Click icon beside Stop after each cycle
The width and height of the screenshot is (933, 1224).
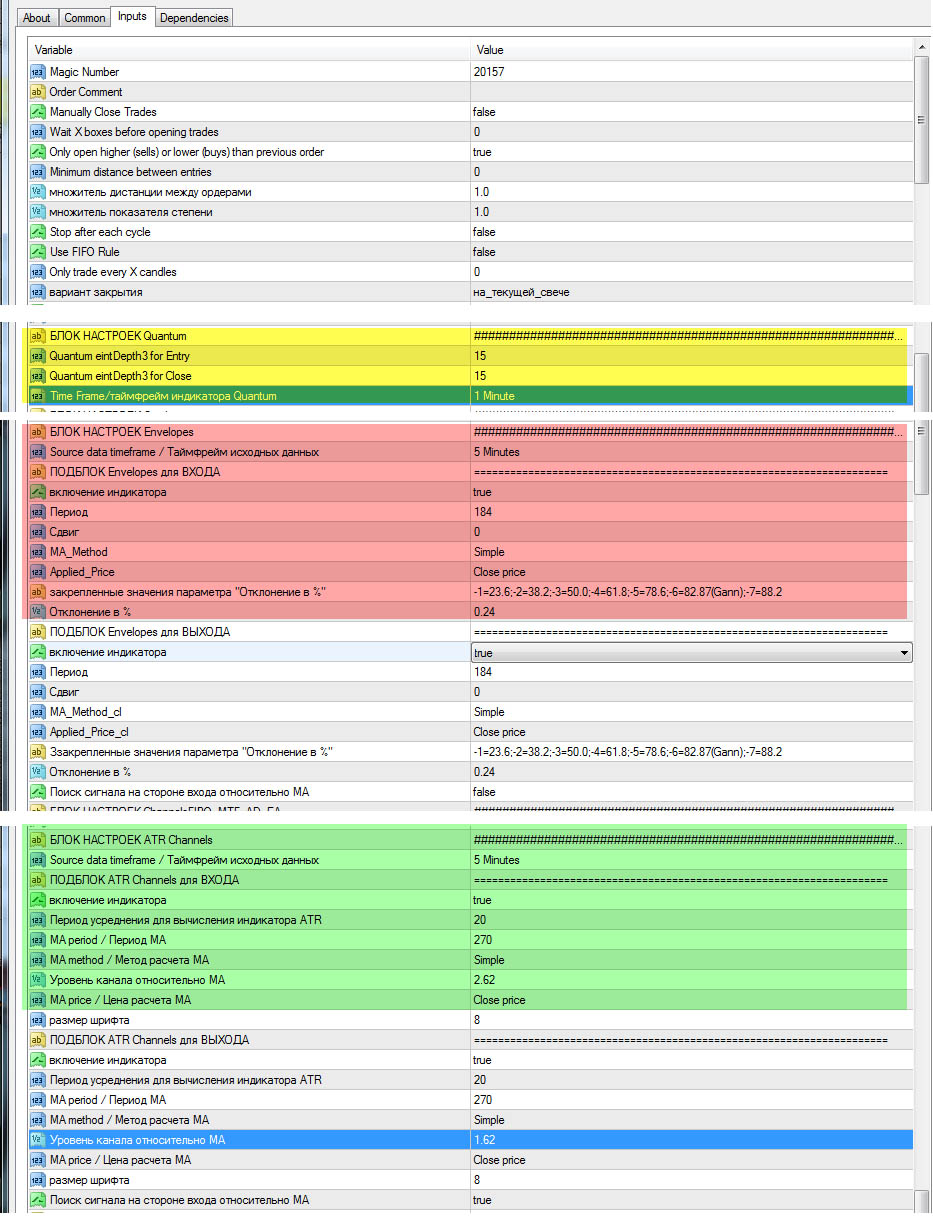coord(38,232)
